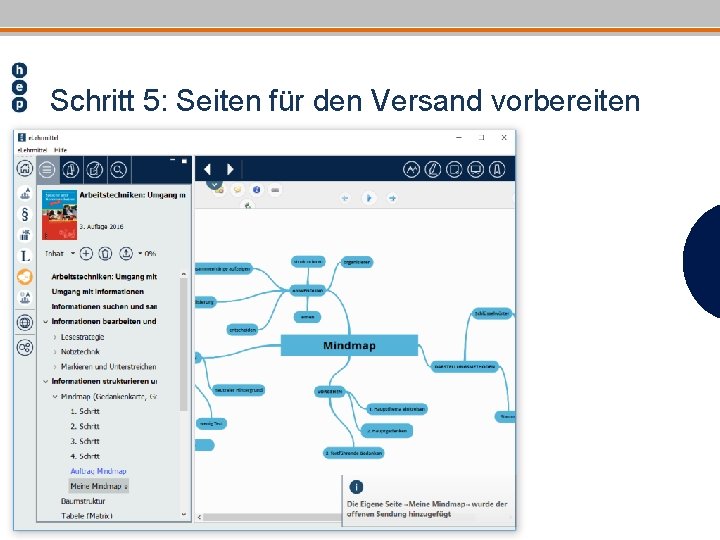
Task: Click the book cover thumbnail
Action: click(59, 215)
